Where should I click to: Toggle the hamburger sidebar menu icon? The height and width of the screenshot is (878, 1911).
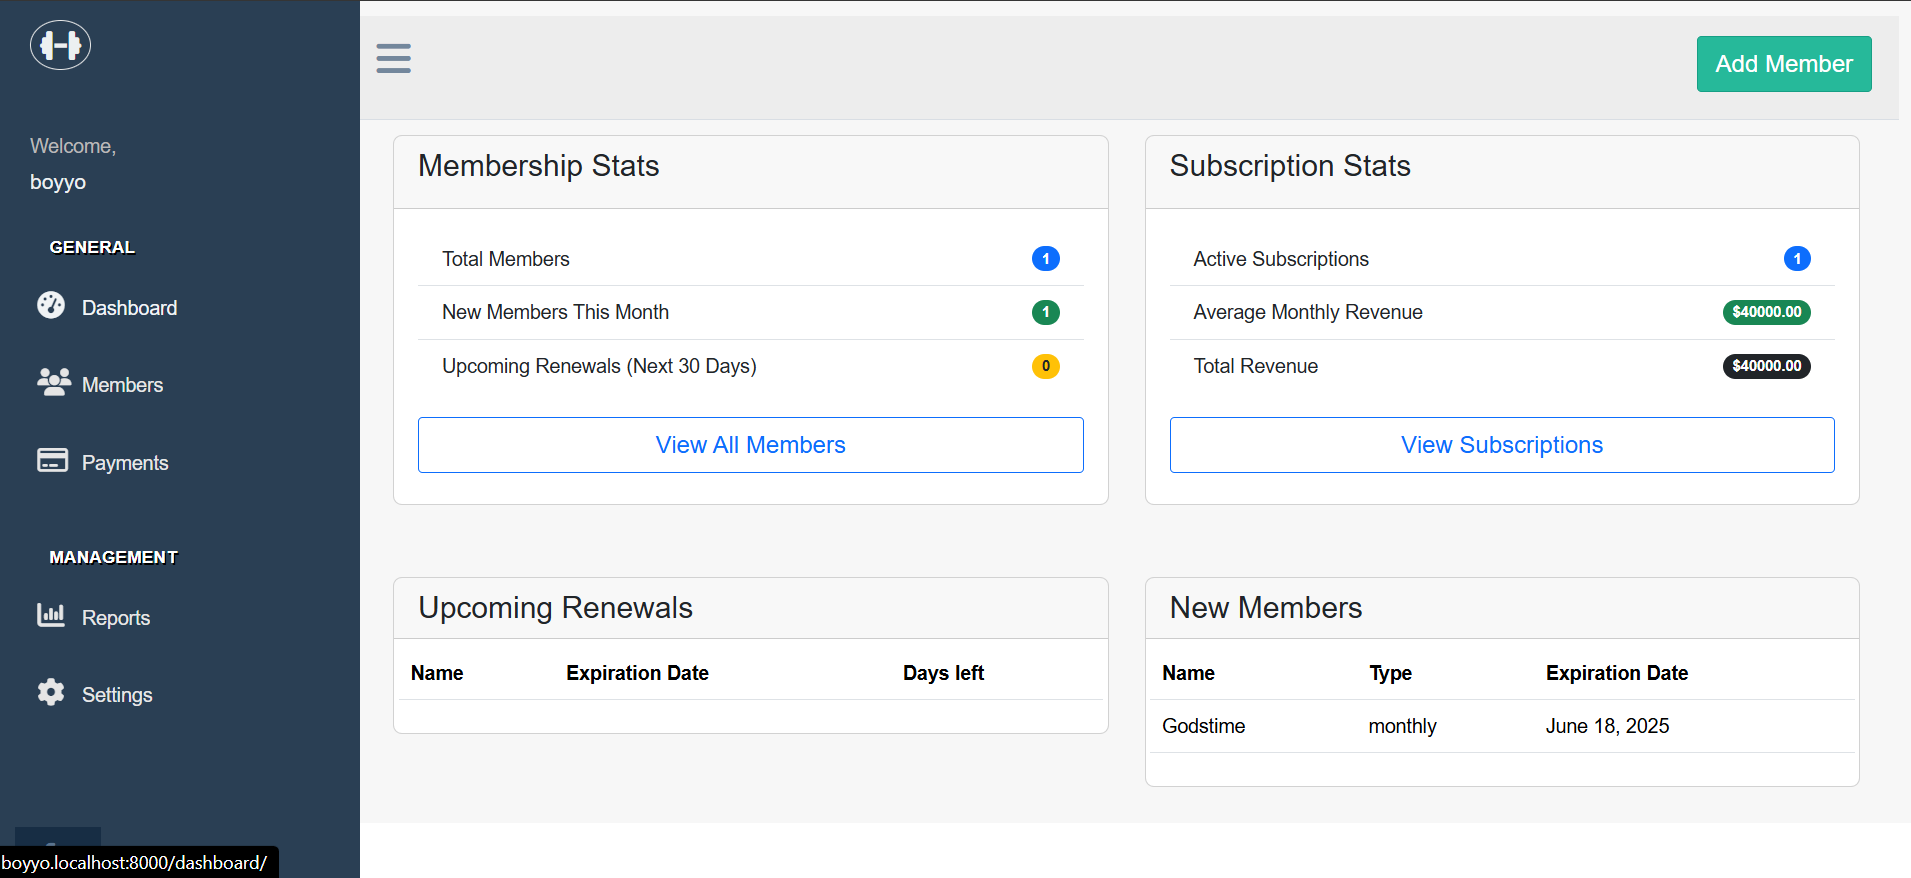394,58
